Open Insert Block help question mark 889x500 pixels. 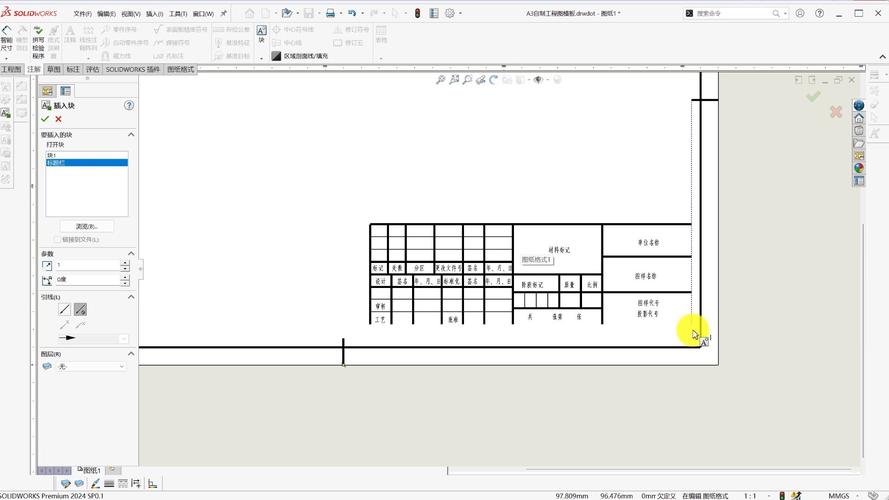tap(129, 105)
